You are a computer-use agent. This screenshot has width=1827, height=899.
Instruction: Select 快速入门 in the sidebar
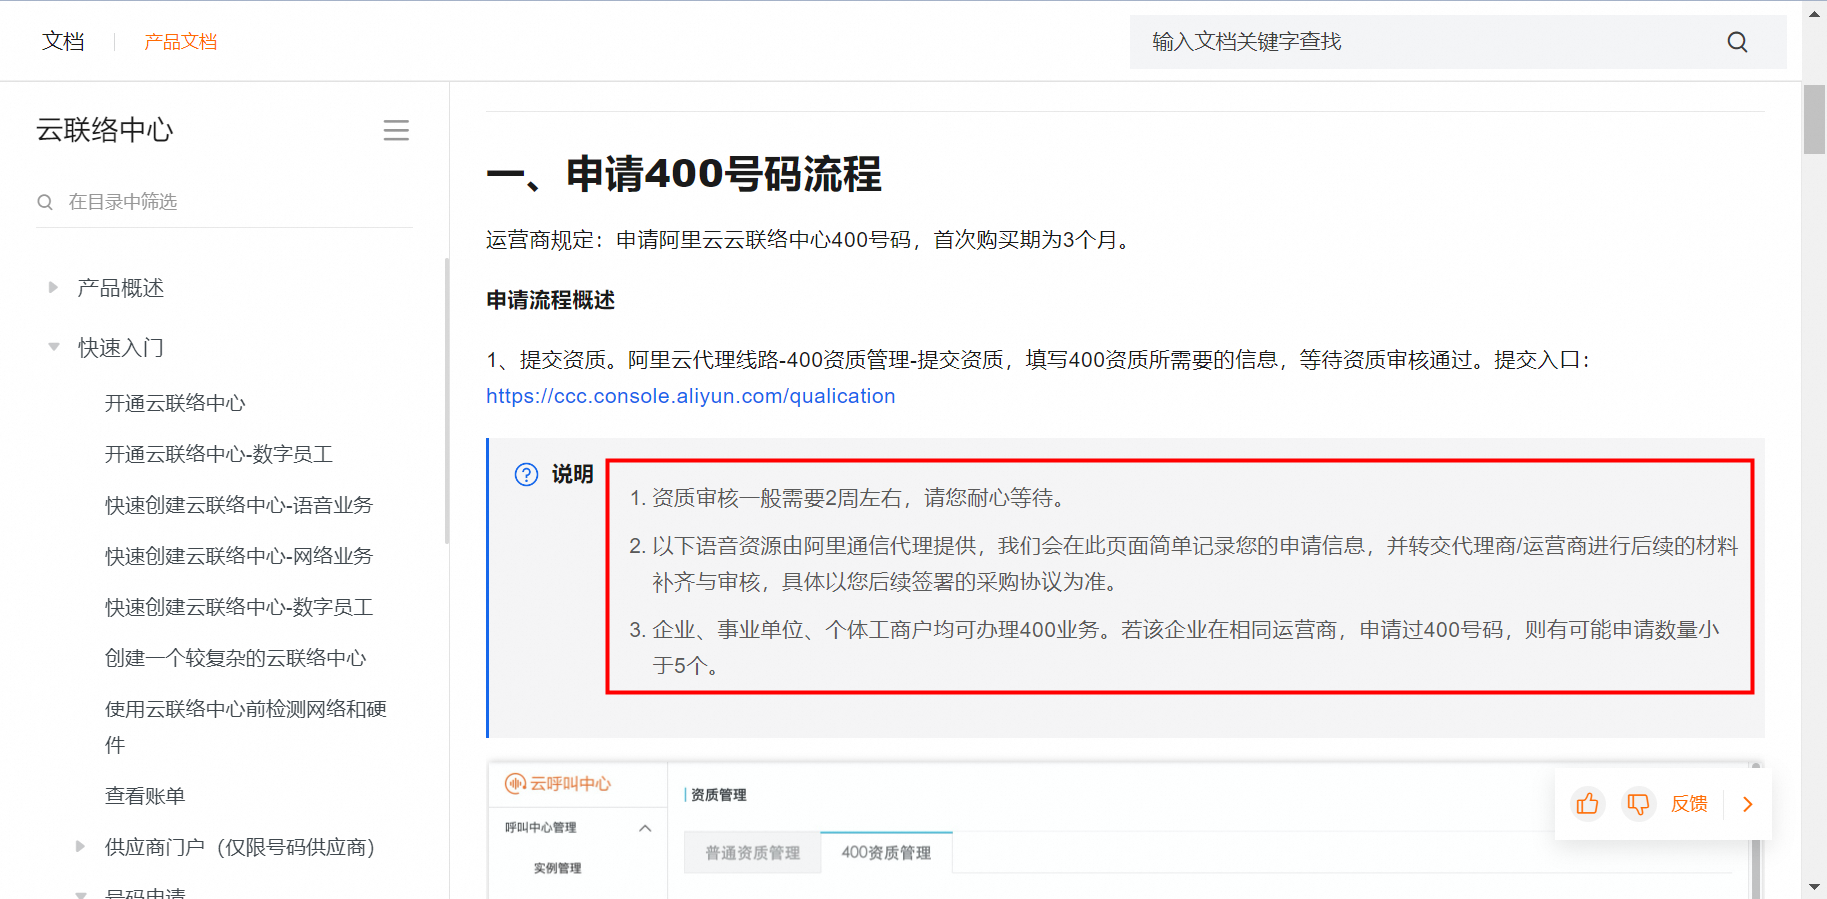coord(121,347)
